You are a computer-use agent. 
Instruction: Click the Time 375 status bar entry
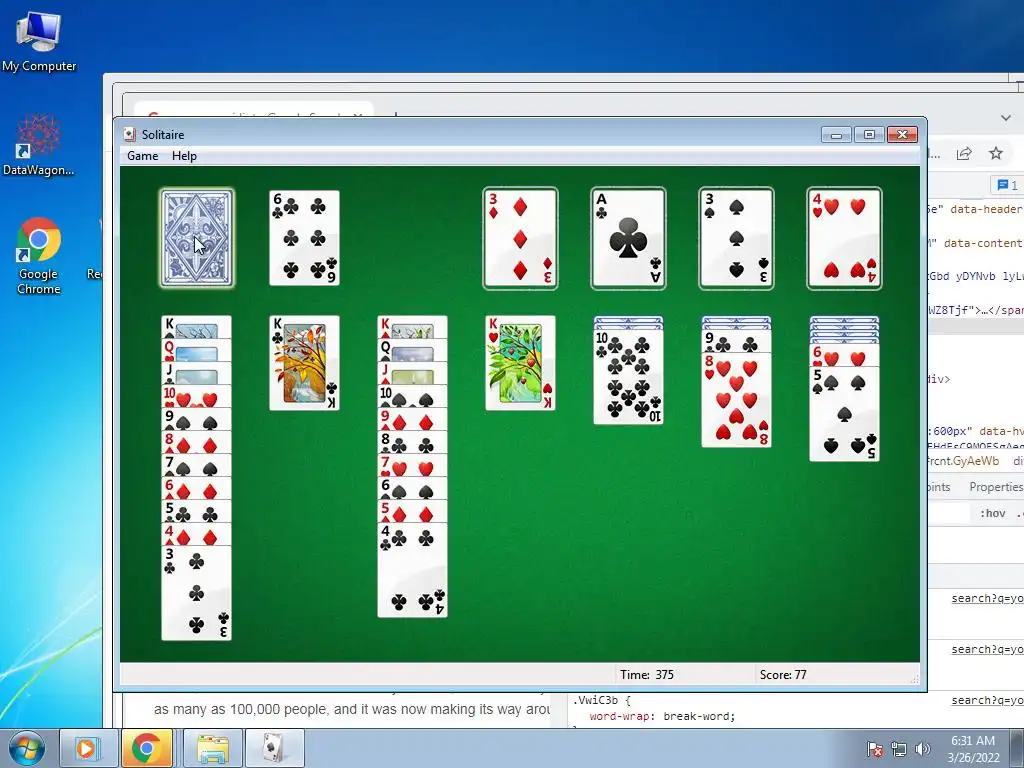pyautogui.click(x=647, y=675)
